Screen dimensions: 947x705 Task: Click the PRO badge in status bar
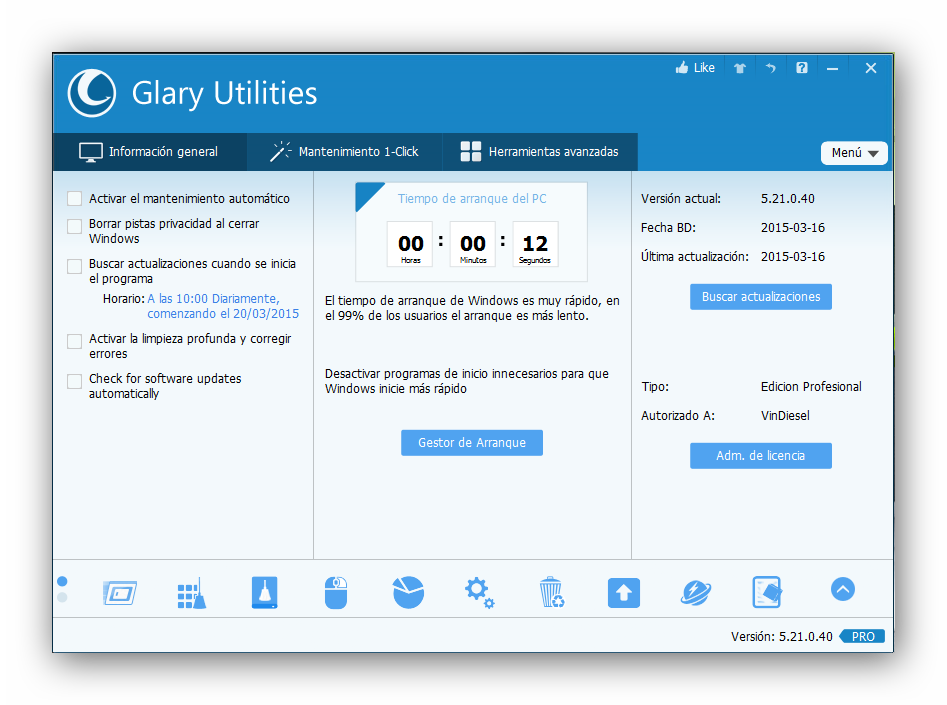pos(862,636)
